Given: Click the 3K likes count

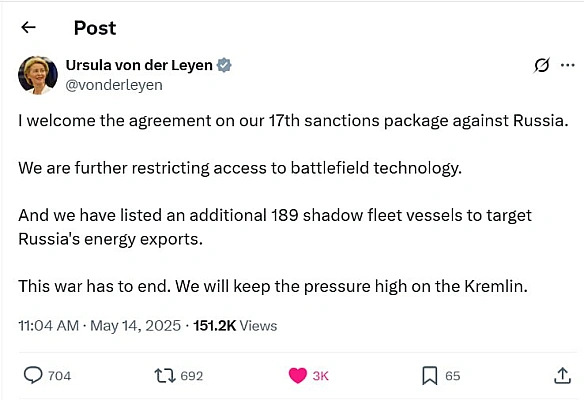Looking at the screenshot, I should click(x=320, y=376).
